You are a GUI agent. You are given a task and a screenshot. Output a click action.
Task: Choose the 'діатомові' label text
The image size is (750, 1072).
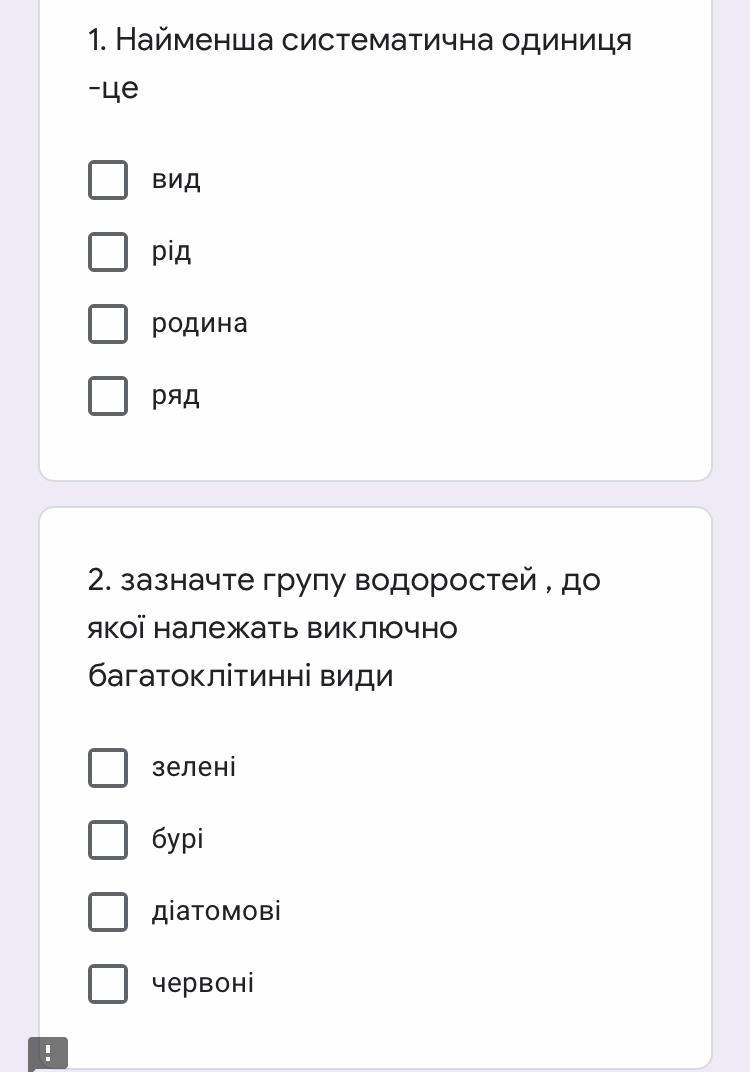click(216, 912)
